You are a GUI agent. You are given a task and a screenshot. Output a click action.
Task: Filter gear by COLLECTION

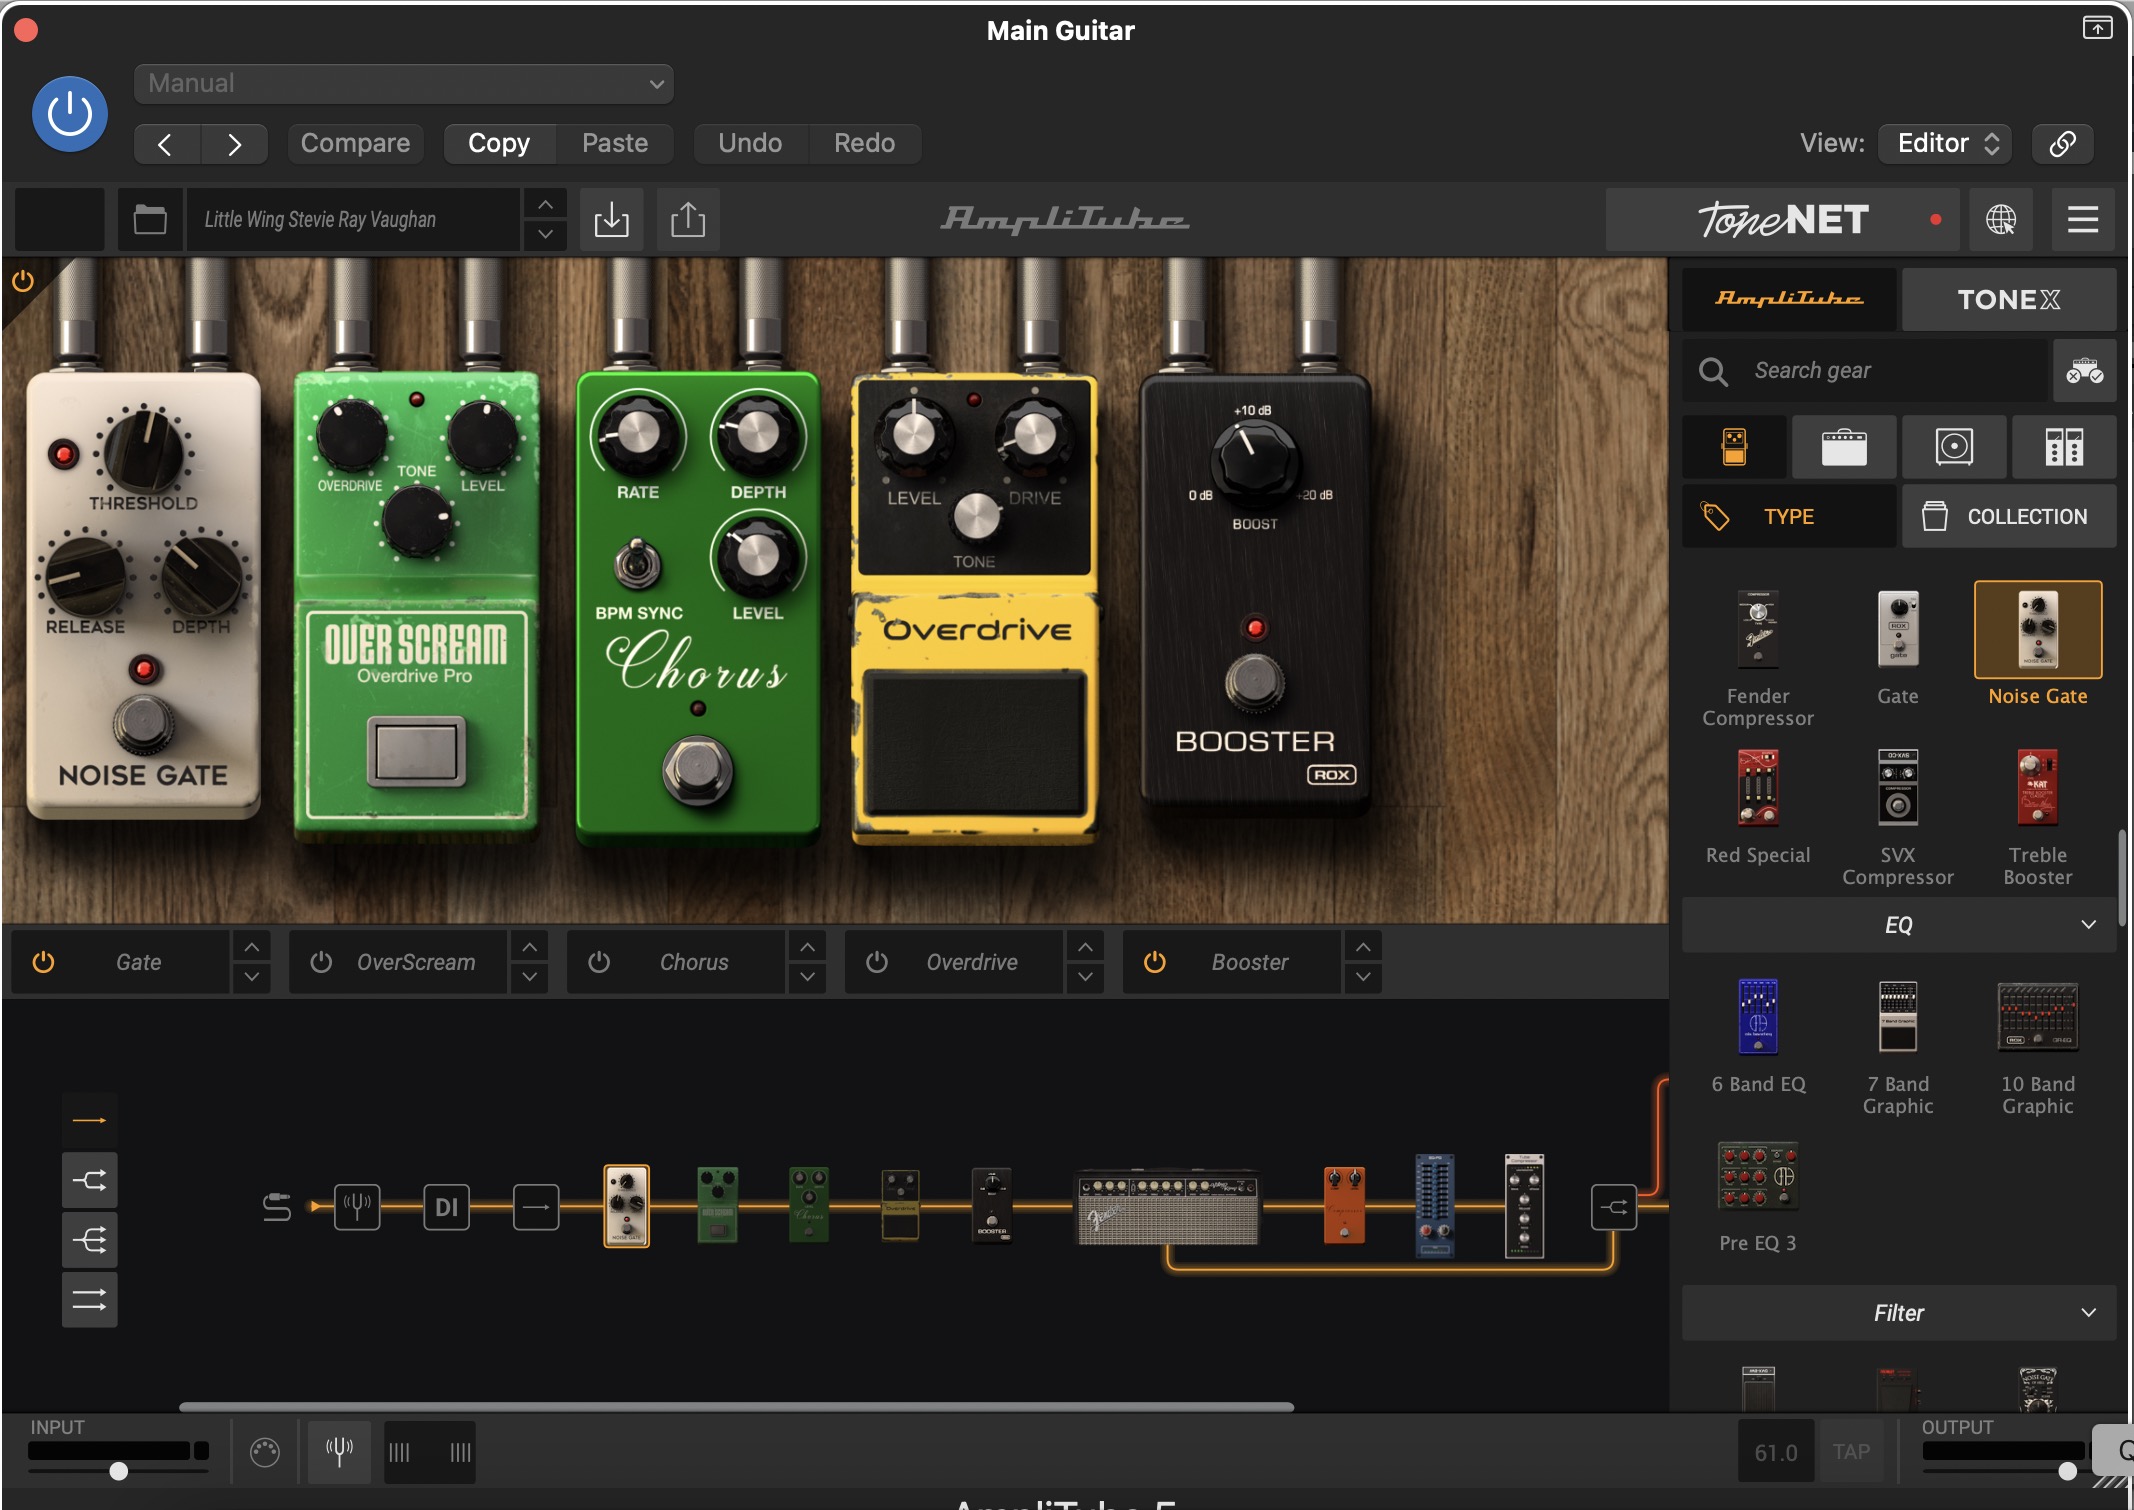tap(2009, 516)
